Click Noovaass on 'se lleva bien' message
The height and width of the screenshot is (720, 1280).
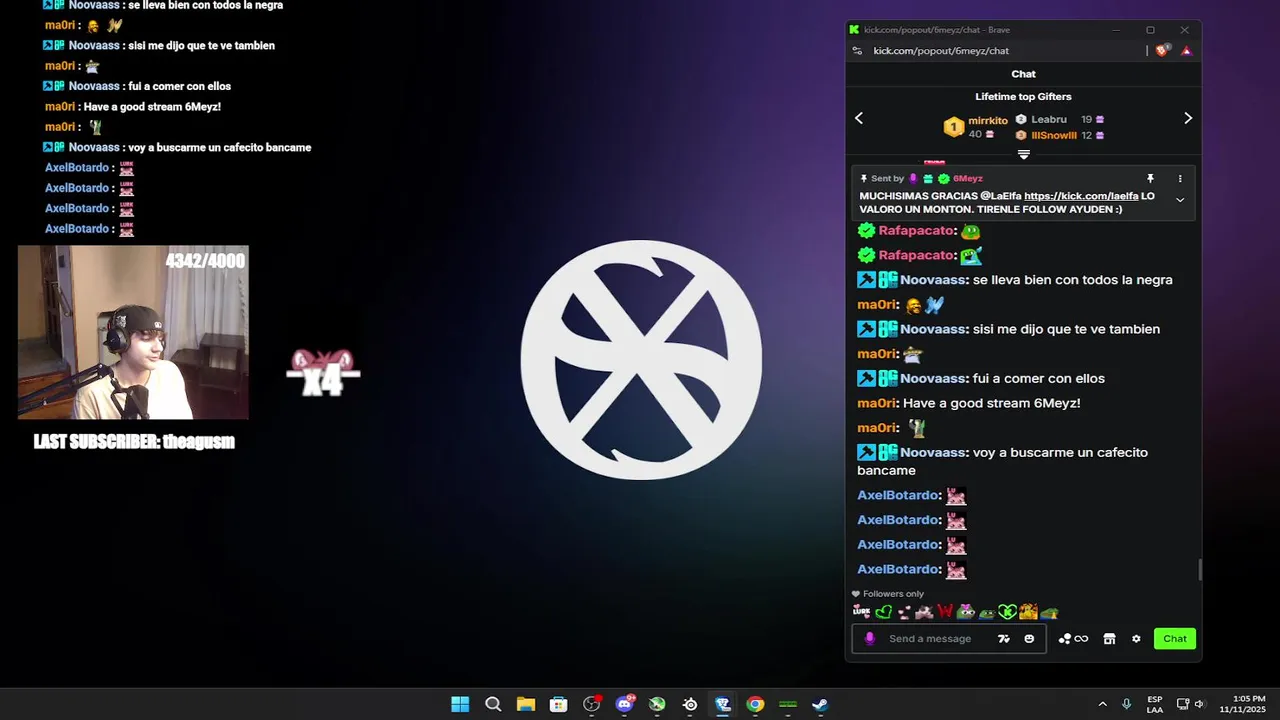click(x=933, y=280)
